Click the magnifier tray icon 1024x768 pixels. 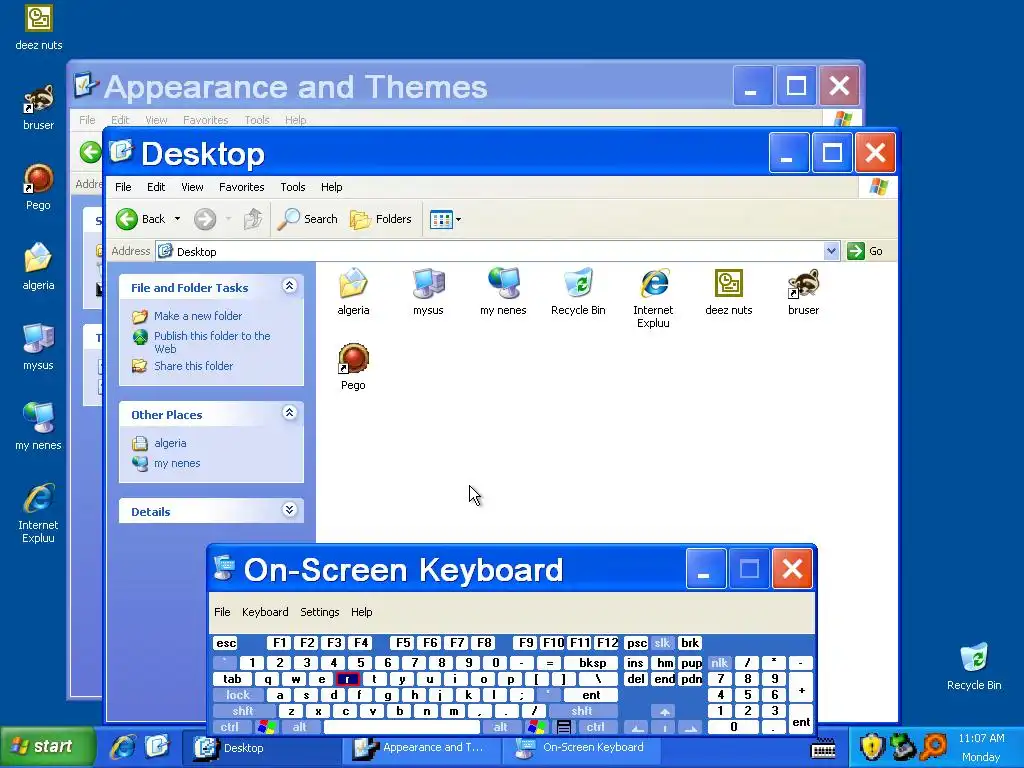tap(934, 747)
